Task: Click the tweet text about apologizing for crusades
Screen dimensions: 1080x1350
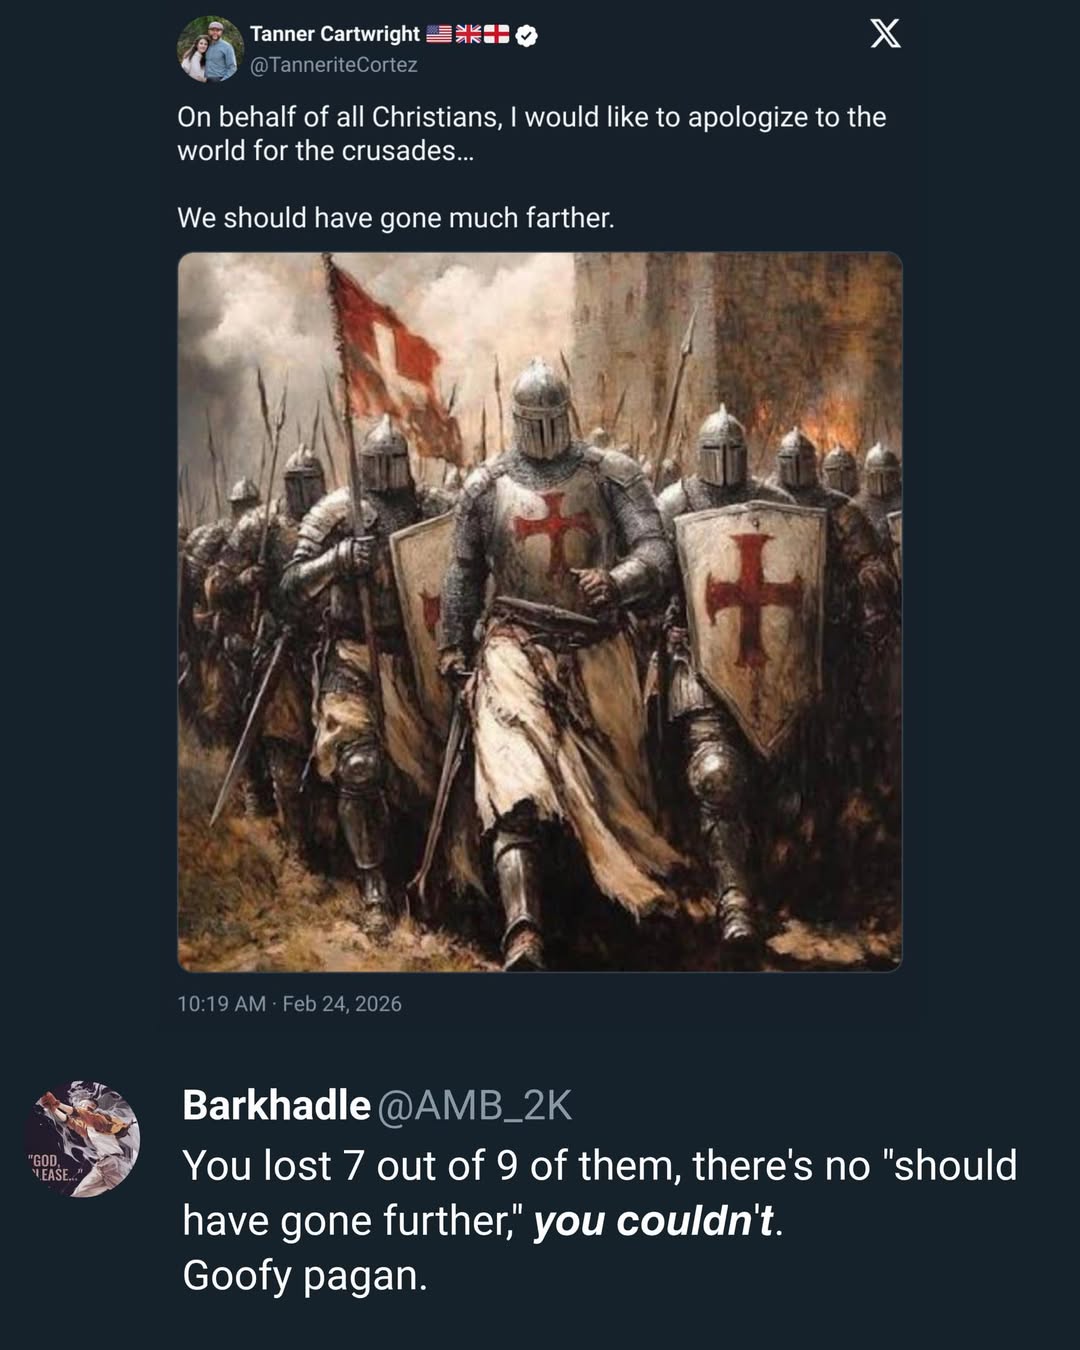Action: (x=532, y=135)
